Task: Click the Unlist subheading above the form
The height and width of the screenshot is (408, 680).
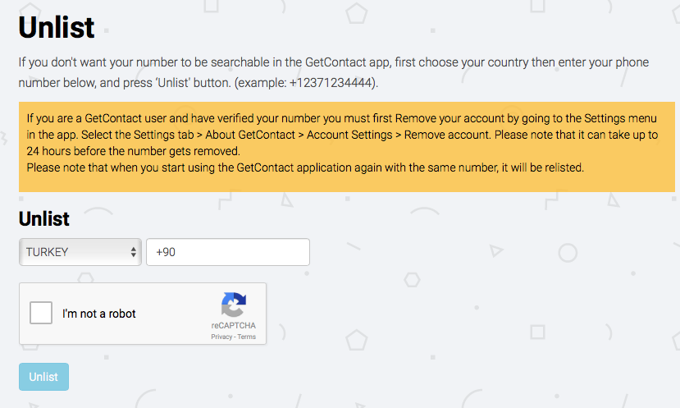Action: pyautogui.click(x=45, y=217)
